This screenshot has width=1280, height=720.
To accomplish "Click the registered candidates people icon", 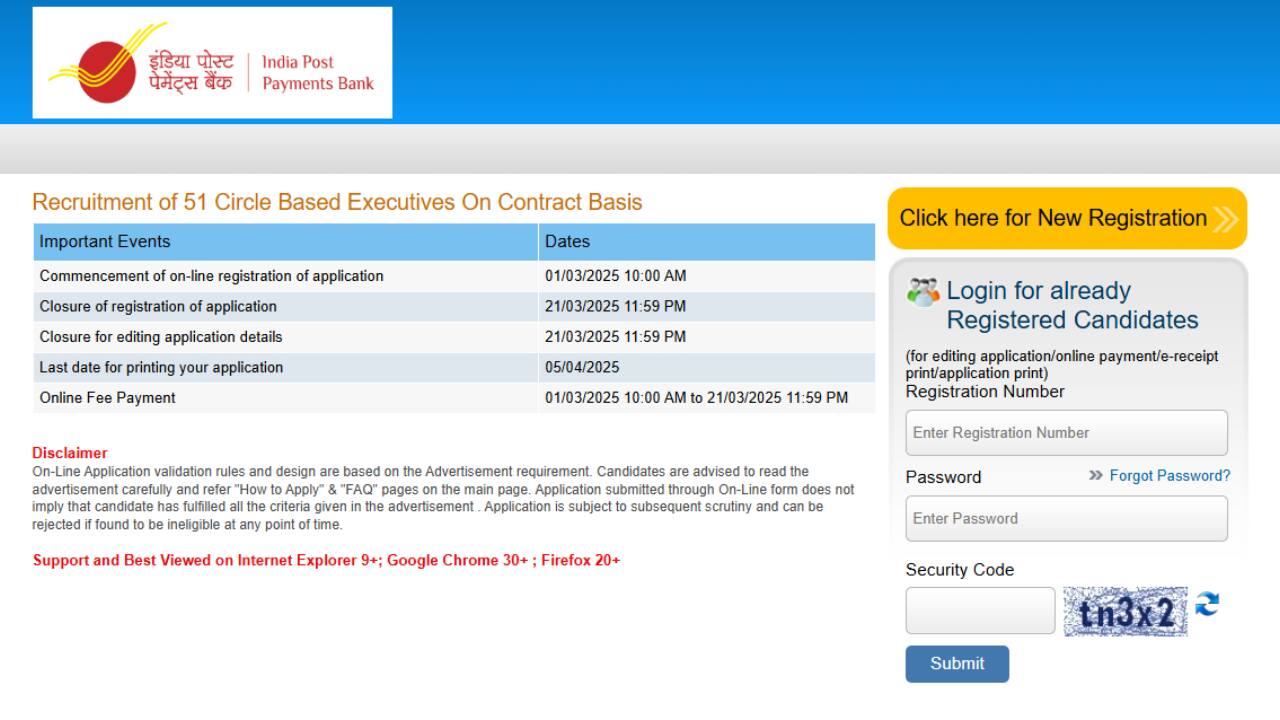I will (x=923, y=291).
